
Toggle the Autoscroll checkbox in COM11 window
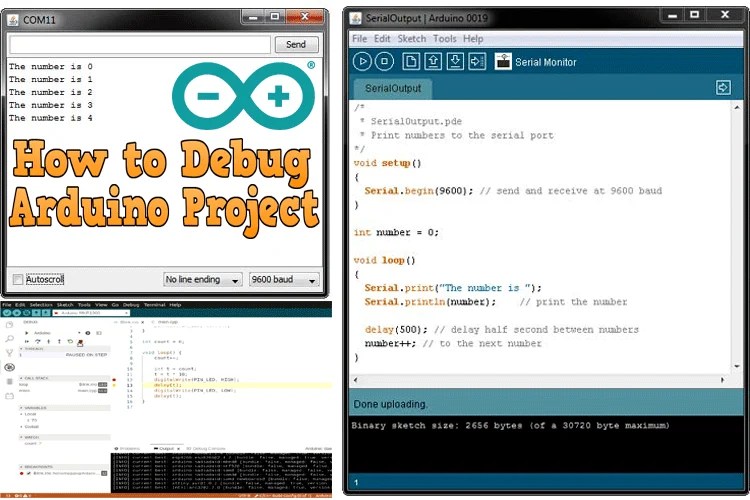(18, 279)
